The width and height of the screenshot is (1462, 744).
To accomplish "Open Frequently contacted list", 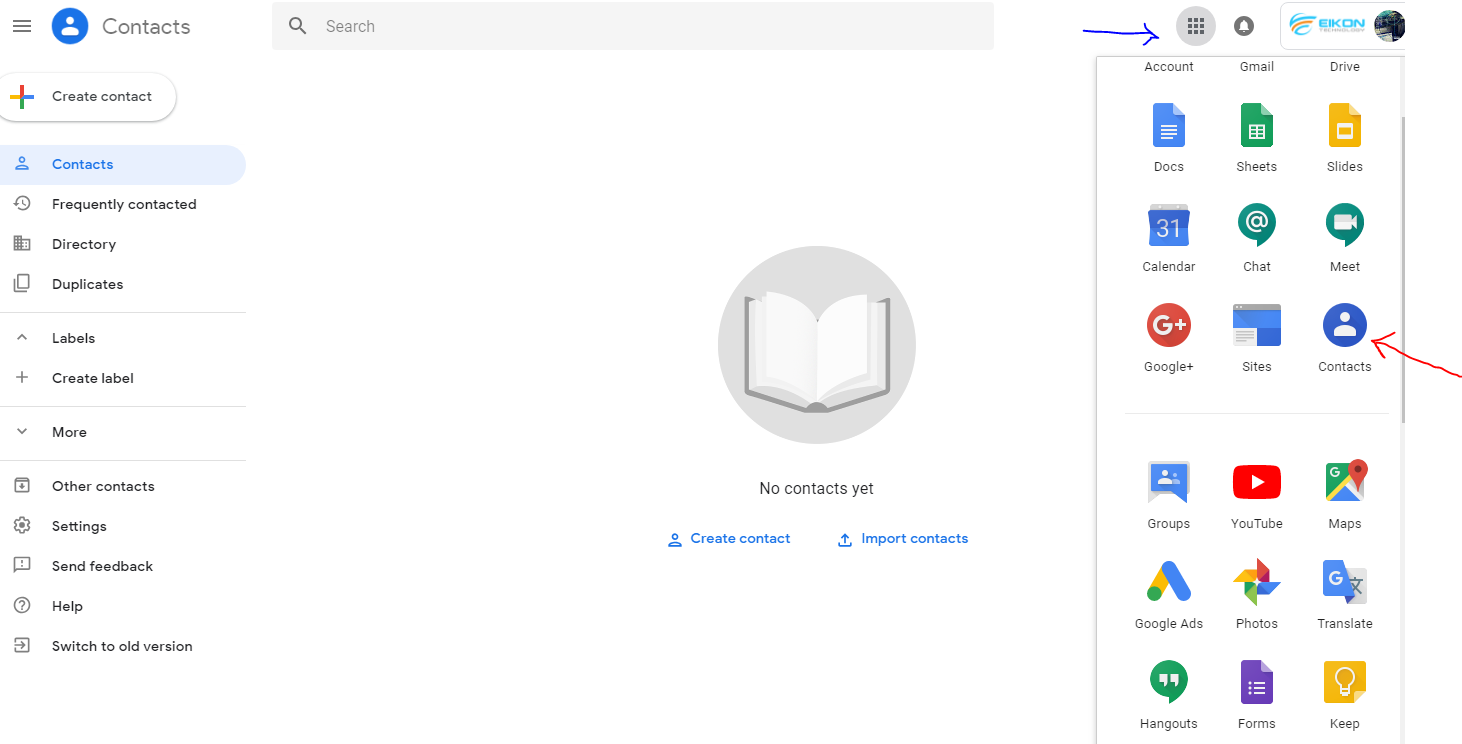I will tap(122, 204).
